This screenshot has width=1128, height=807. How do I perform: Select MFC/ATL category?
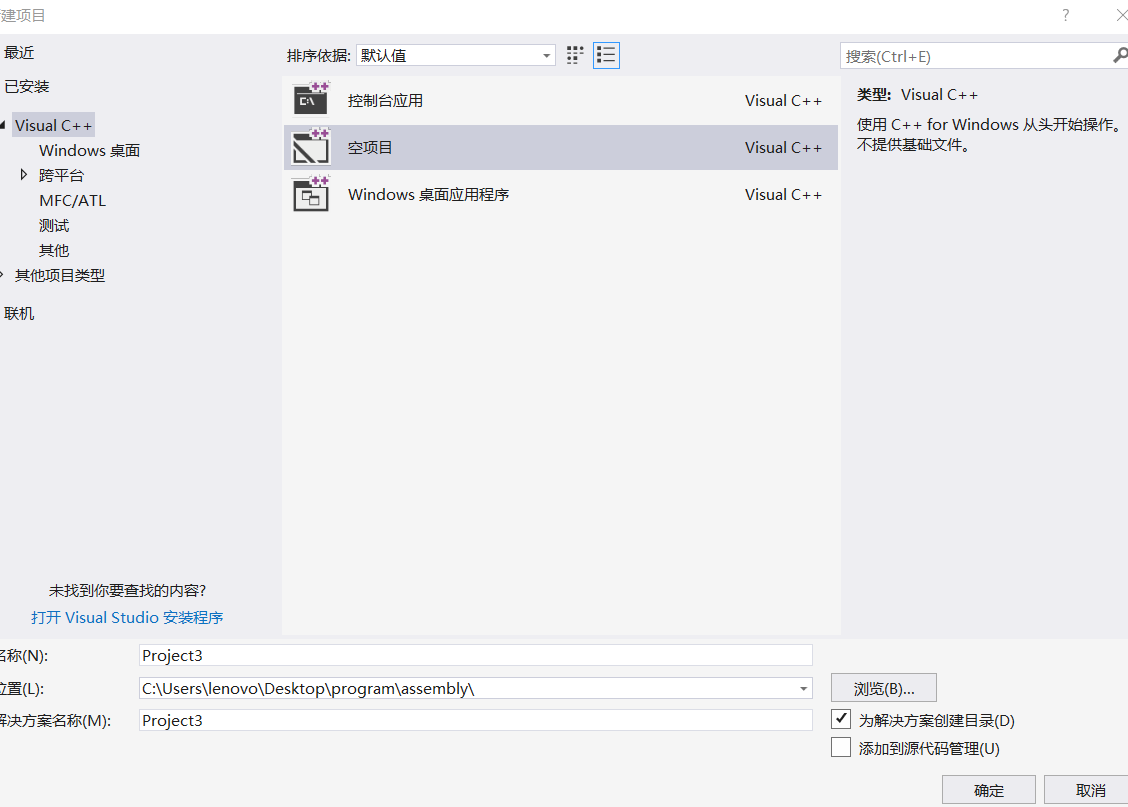pyautogui.click(x=73, y=201)
